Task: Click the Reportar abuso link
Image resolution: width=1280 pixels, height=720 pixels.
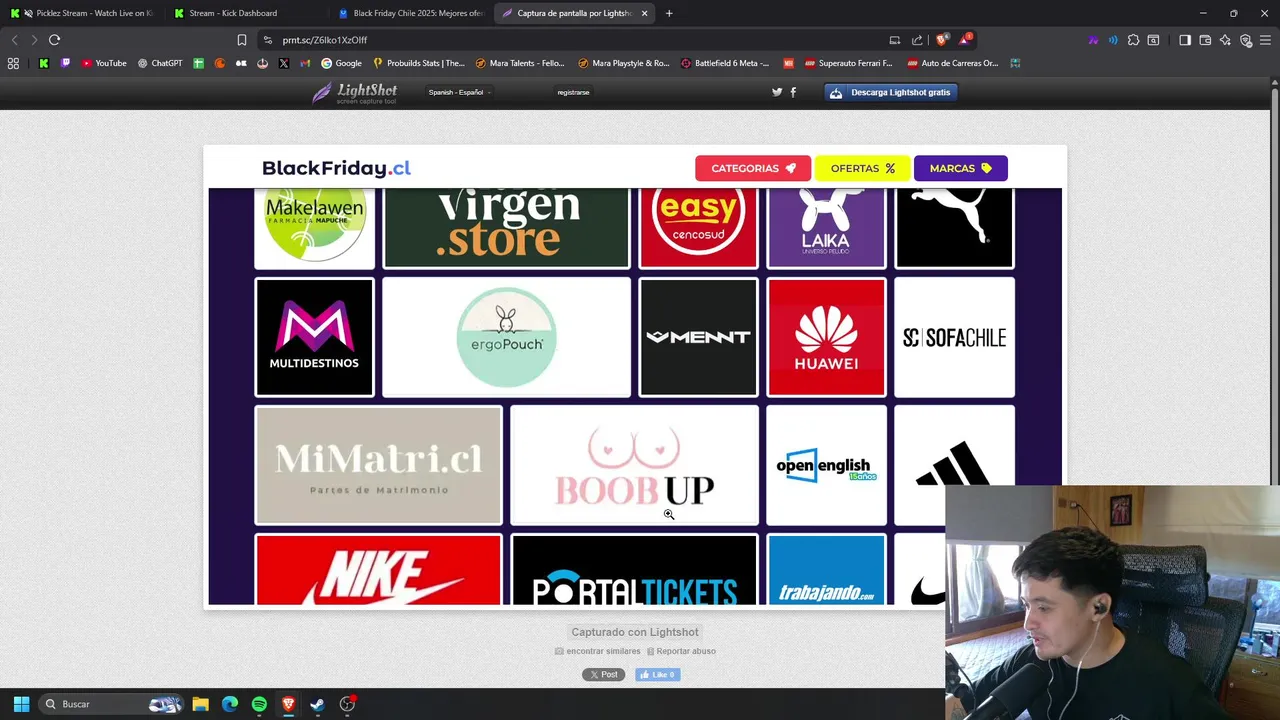Action: 681,651
